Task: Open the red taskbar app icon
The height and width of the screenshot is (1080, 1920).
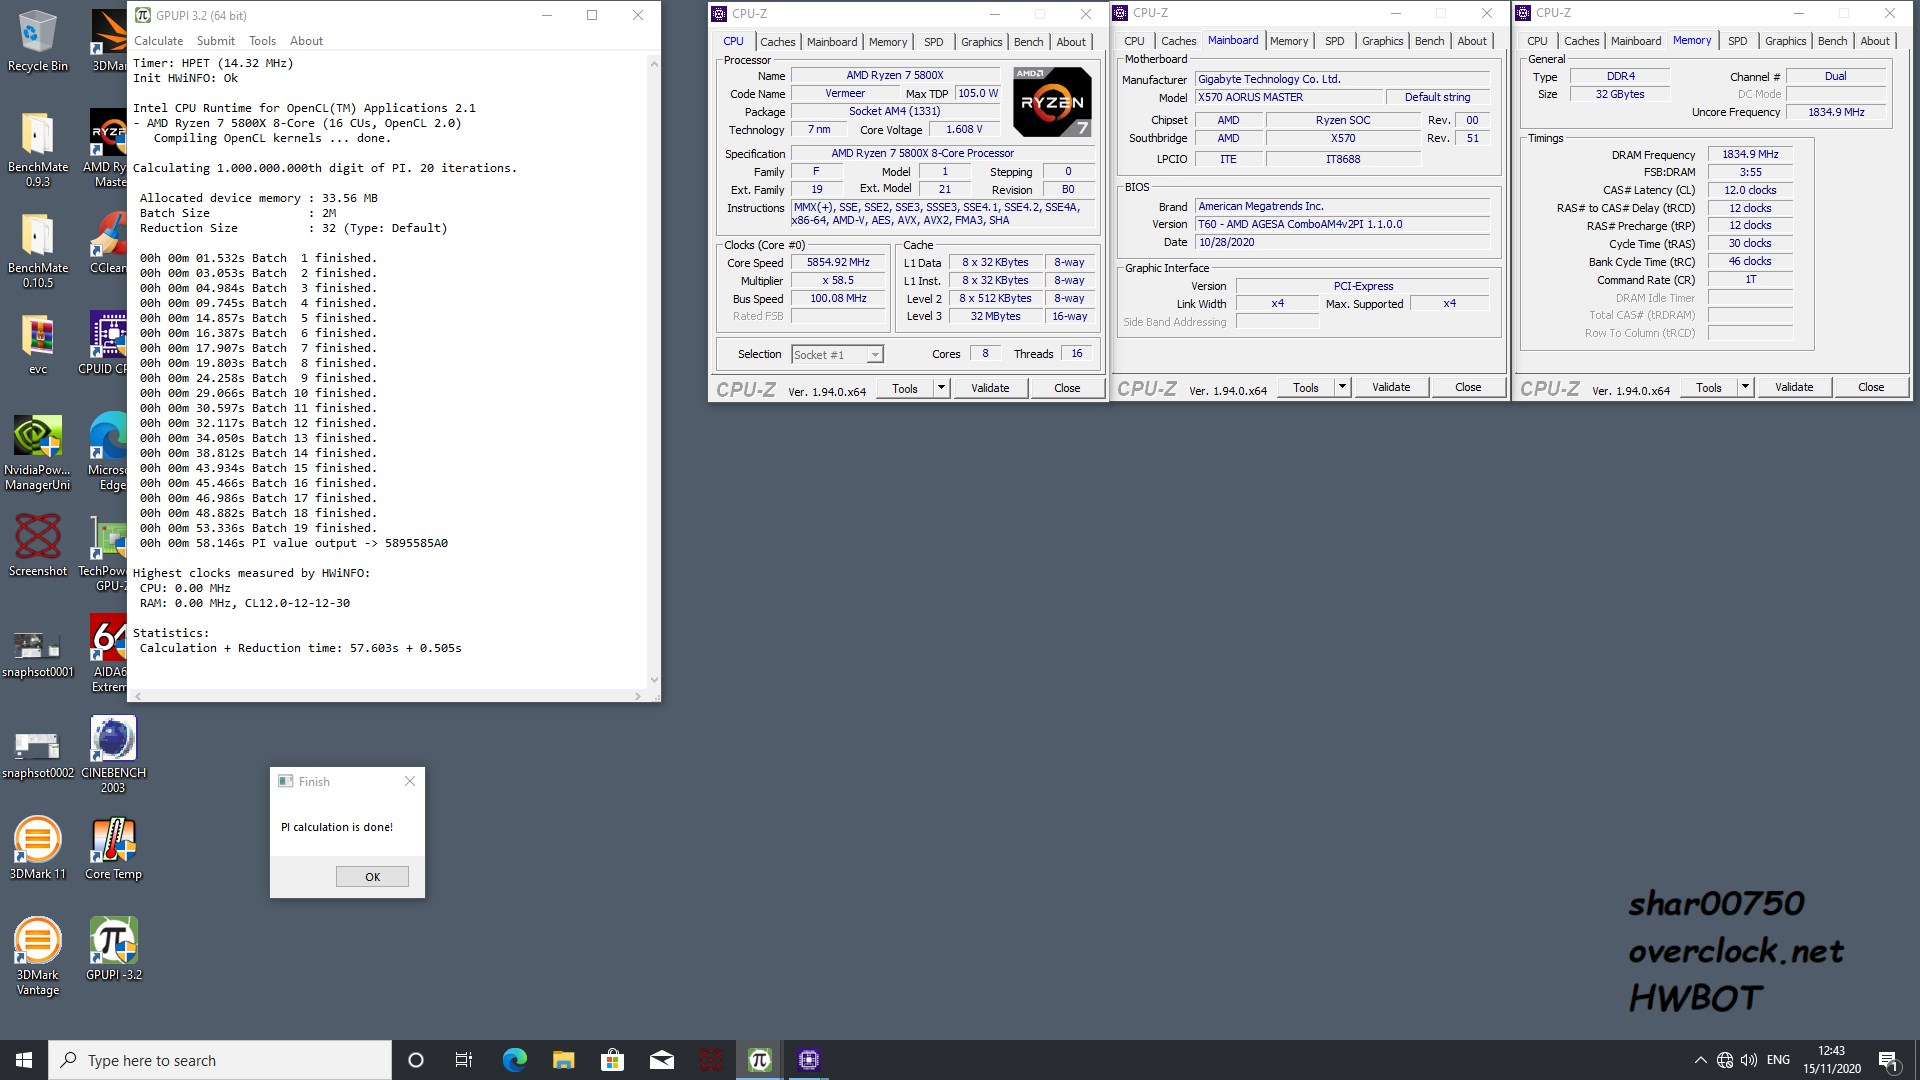Action: 711,1060
